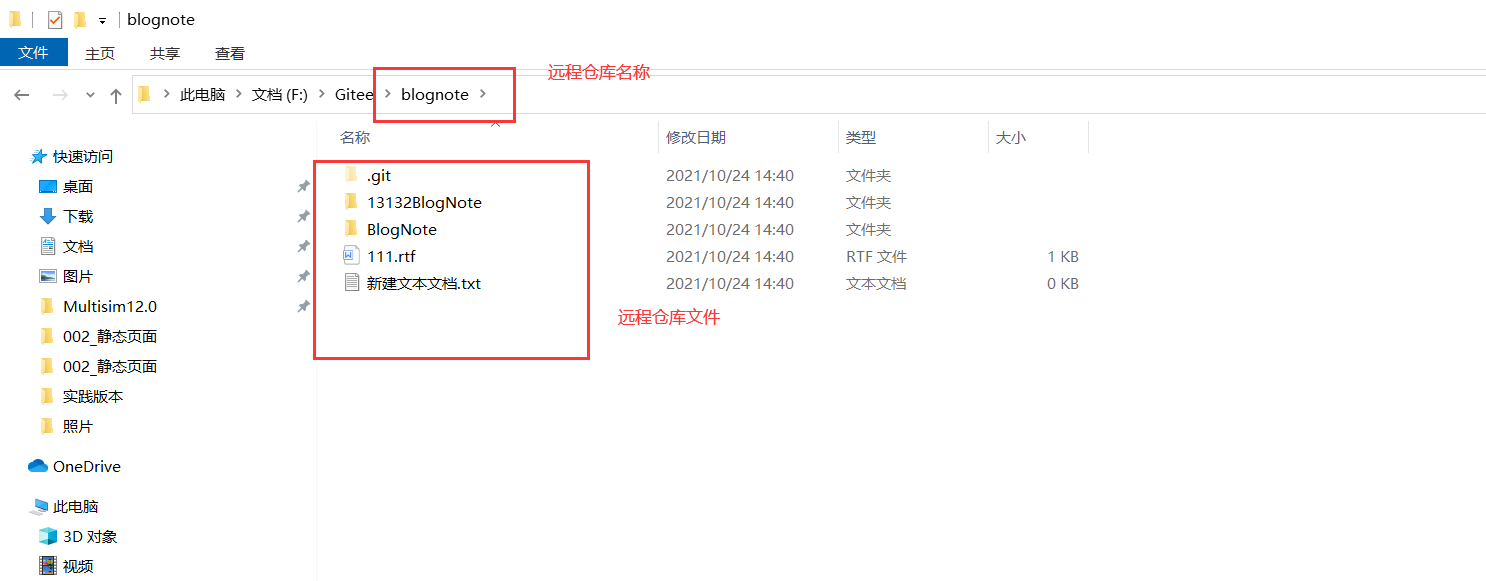Select the .git folder icon
The height and width of the screenshot is (581, 1486).
(350, 175)
